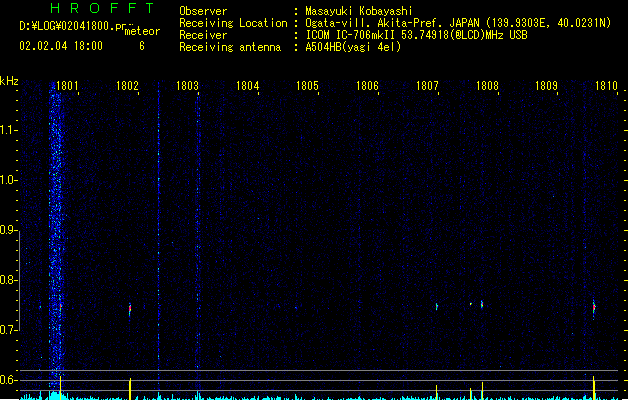Viewport: 629px width, 400px height.
Task: Click the date stamp 02.02.04 18:00
Action: 61,46
